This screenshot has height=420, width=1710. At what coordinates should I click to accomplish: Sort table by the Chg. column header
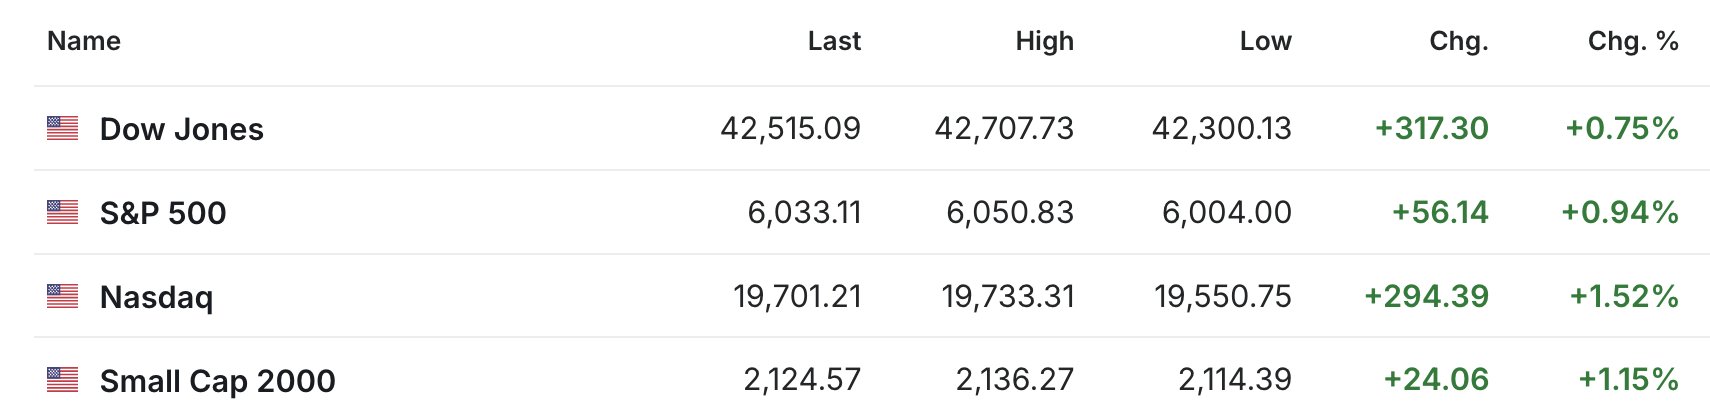pos(1459,41)
